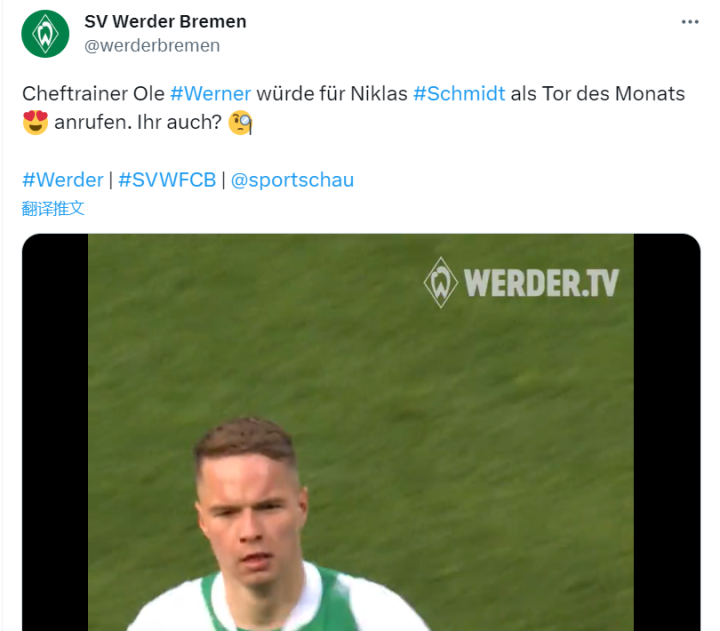Open the Werder Bremen profile avatar

point(45,34)
